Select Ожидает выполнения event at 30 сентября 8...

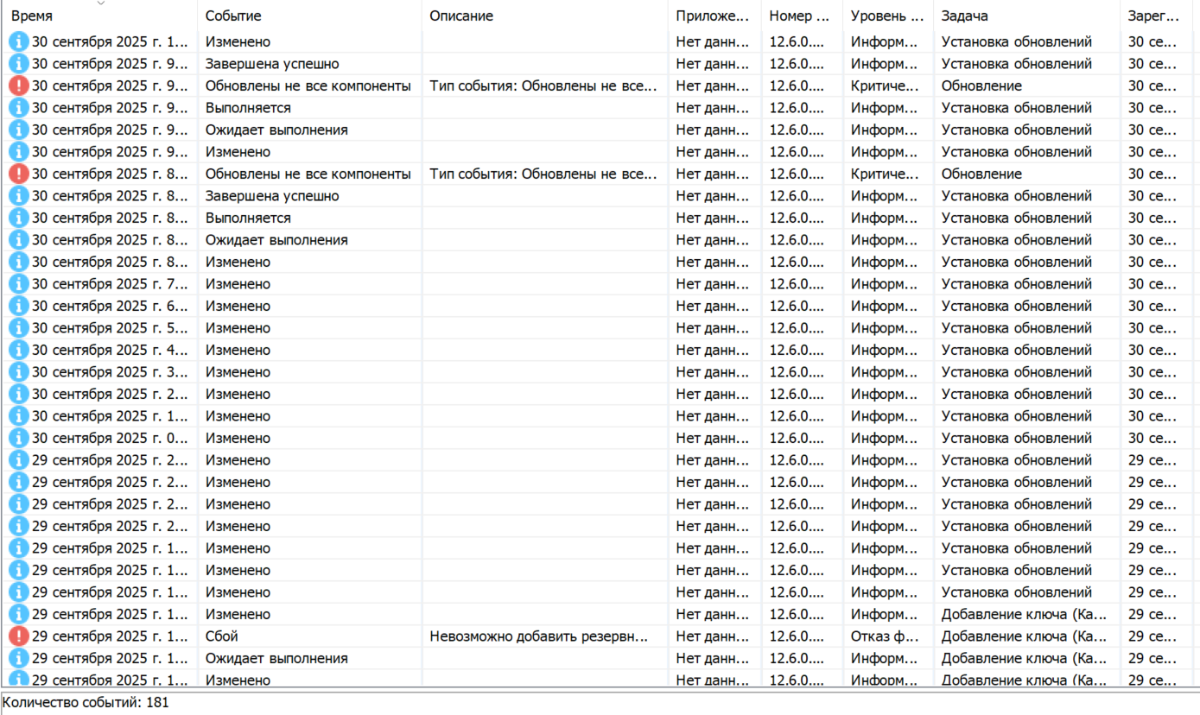pos(276,240)
